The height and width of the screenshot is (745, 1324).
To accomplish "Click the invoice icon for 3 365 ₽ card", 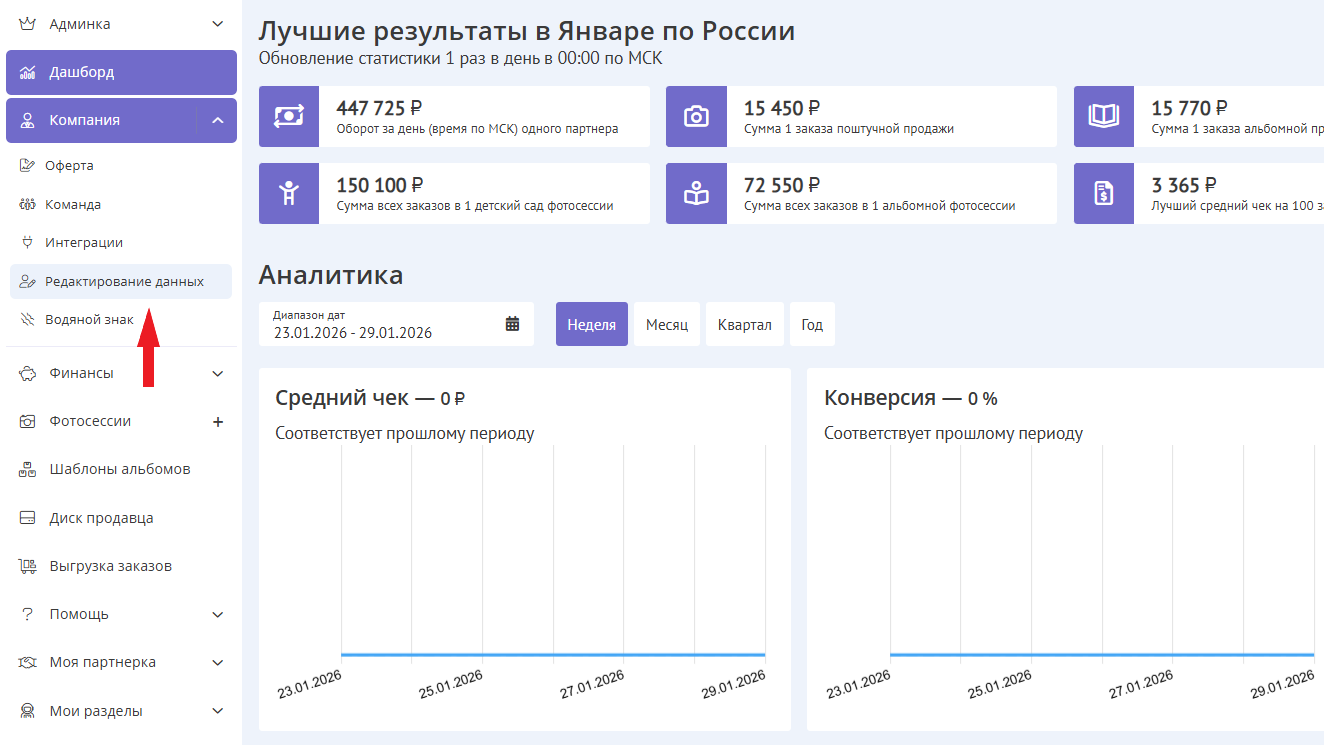I will click(1103, 193).
